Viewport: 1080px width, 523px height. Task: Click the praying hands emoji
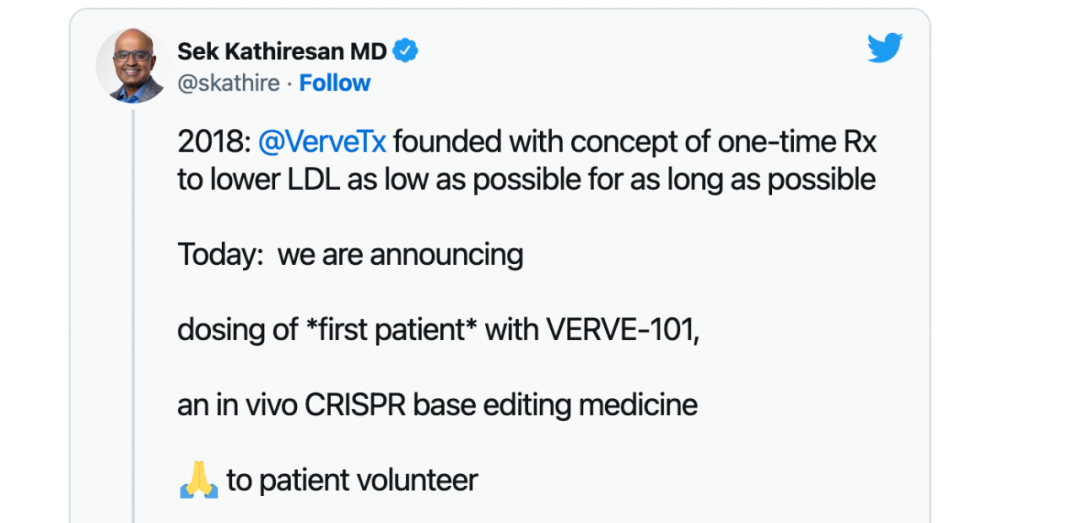pyautogui.click(x=198, y=480)
